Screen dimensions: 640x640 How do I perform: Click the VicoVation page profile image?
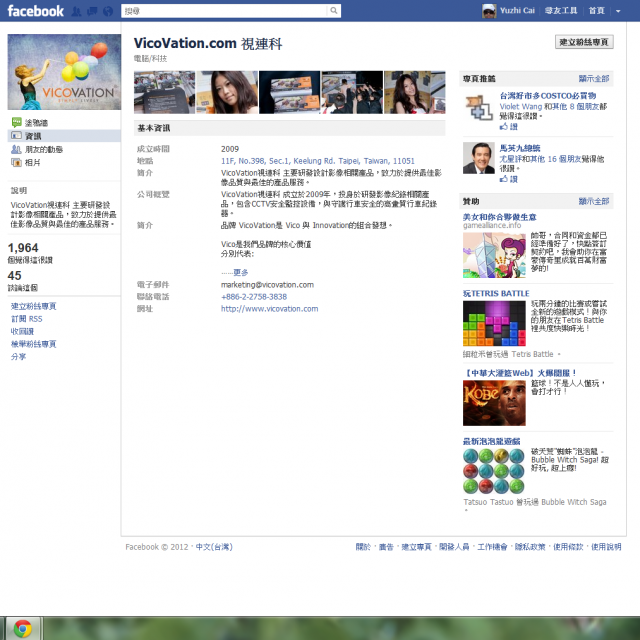[x=64, y=72]
